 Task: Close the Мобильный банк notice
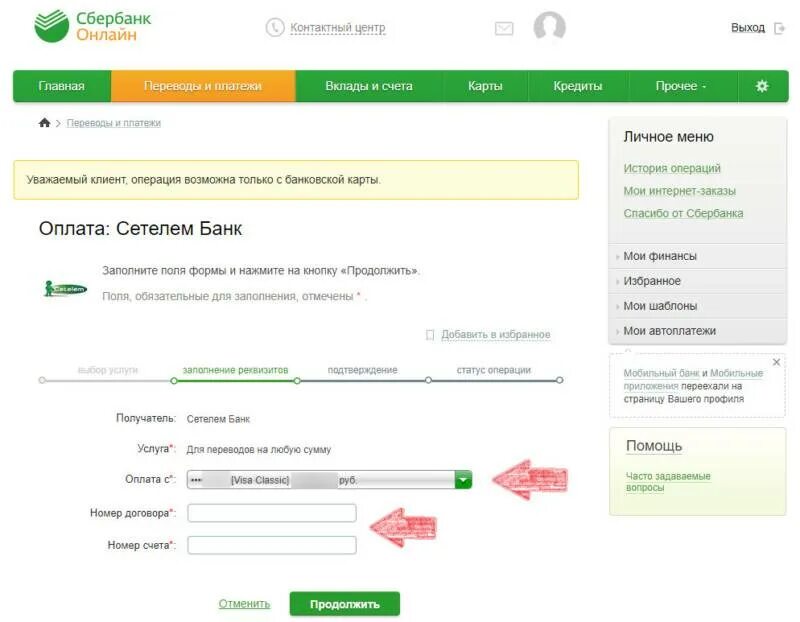pos(777,362)
